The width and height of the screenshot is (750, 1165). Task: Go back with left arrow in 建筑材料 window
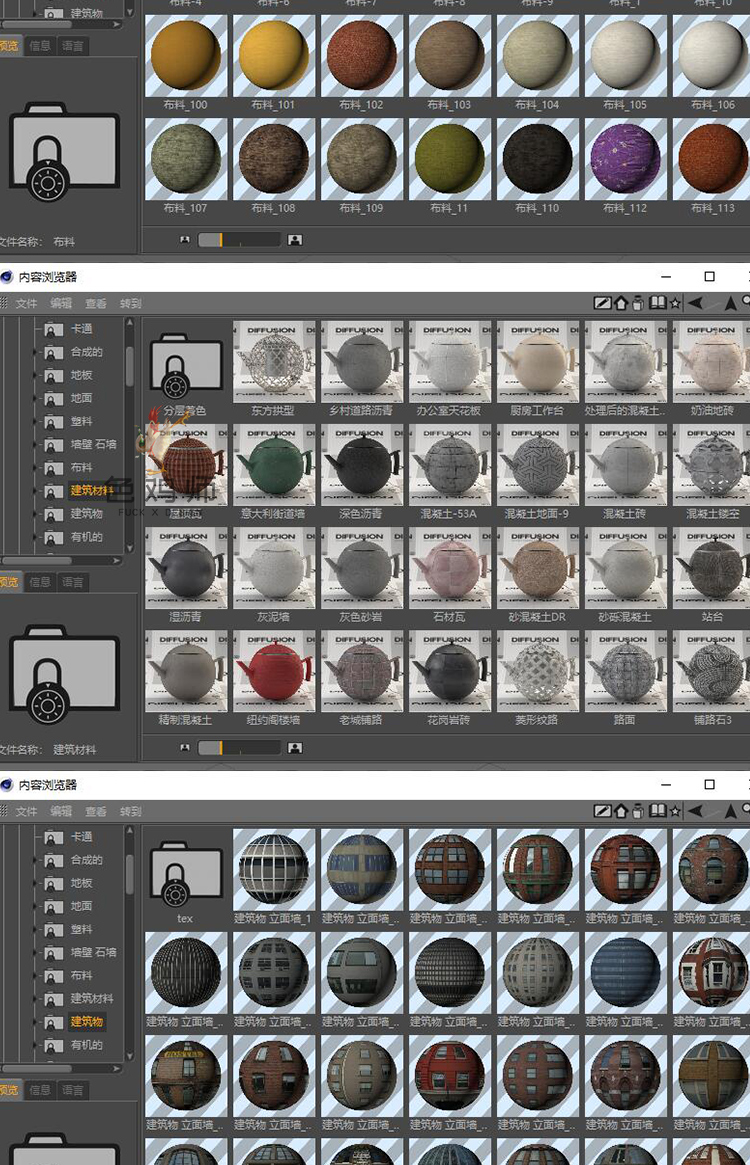tap(696, 302)
